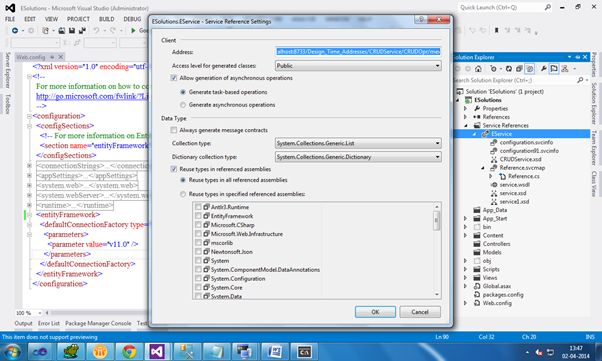
Task: Click the Solution Explorer search magnifier icon
Action: (580, 80)
